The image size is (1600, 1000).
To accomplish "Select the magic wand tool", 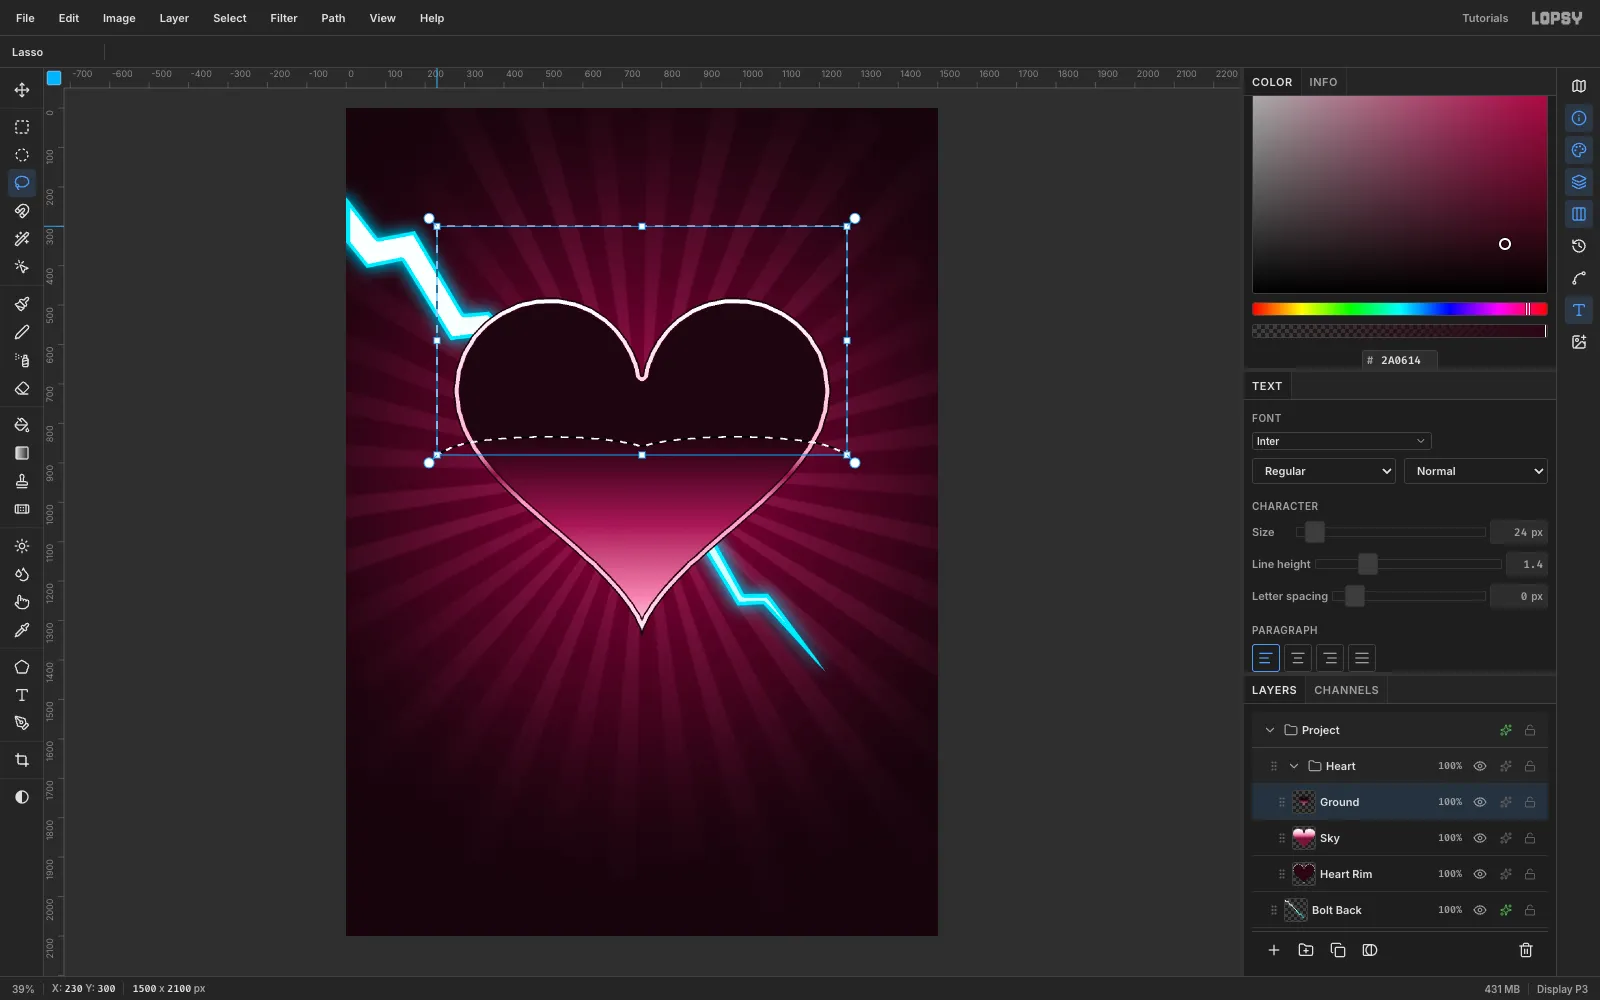I will click(x=22, y=239).
